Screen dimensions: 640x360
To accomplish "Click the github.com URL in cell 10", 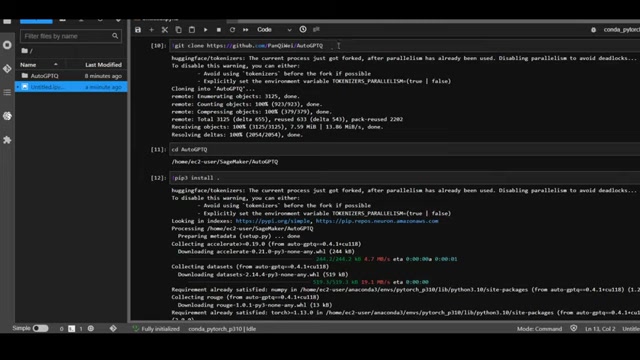I will click(x=264, y=46).
